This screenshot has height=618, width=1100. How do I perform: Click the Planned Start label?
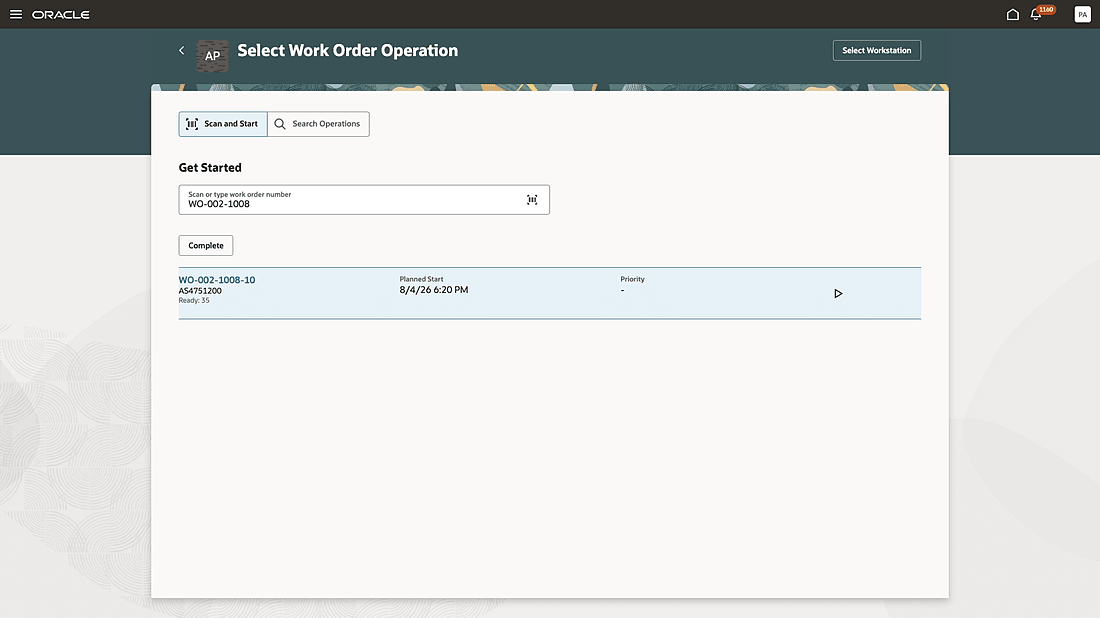[x=422, y=279]
